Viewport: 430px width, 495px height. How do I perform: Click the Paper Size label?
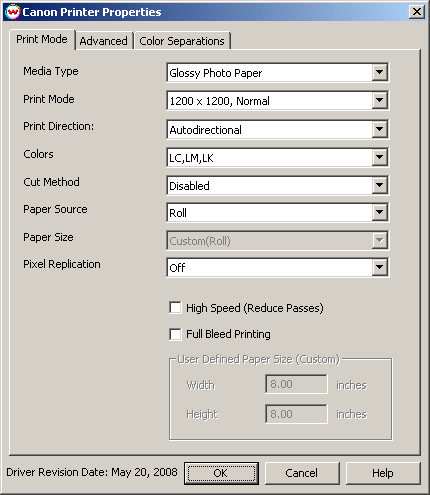pyautogui.click(x=48, y=237)
